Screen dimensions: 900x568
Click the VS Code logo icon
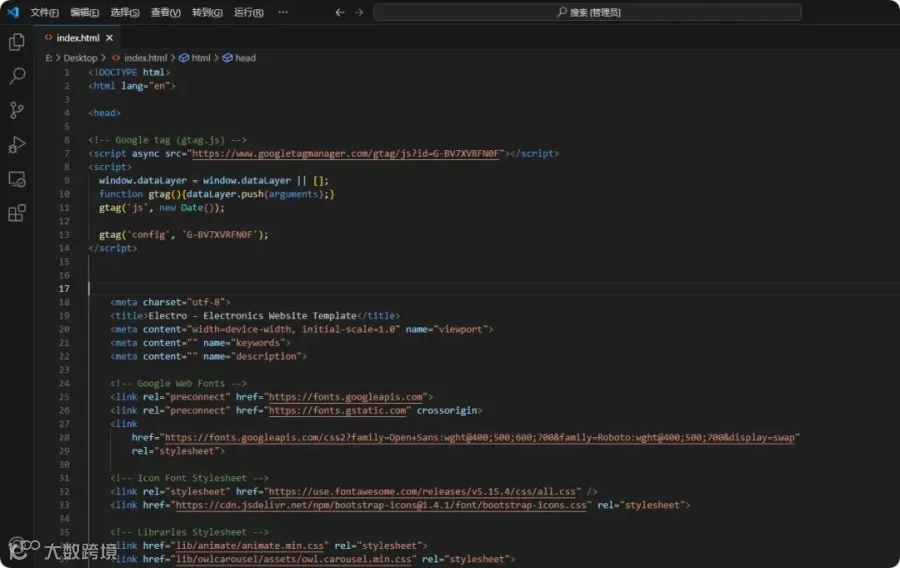[x=13, y=11]
